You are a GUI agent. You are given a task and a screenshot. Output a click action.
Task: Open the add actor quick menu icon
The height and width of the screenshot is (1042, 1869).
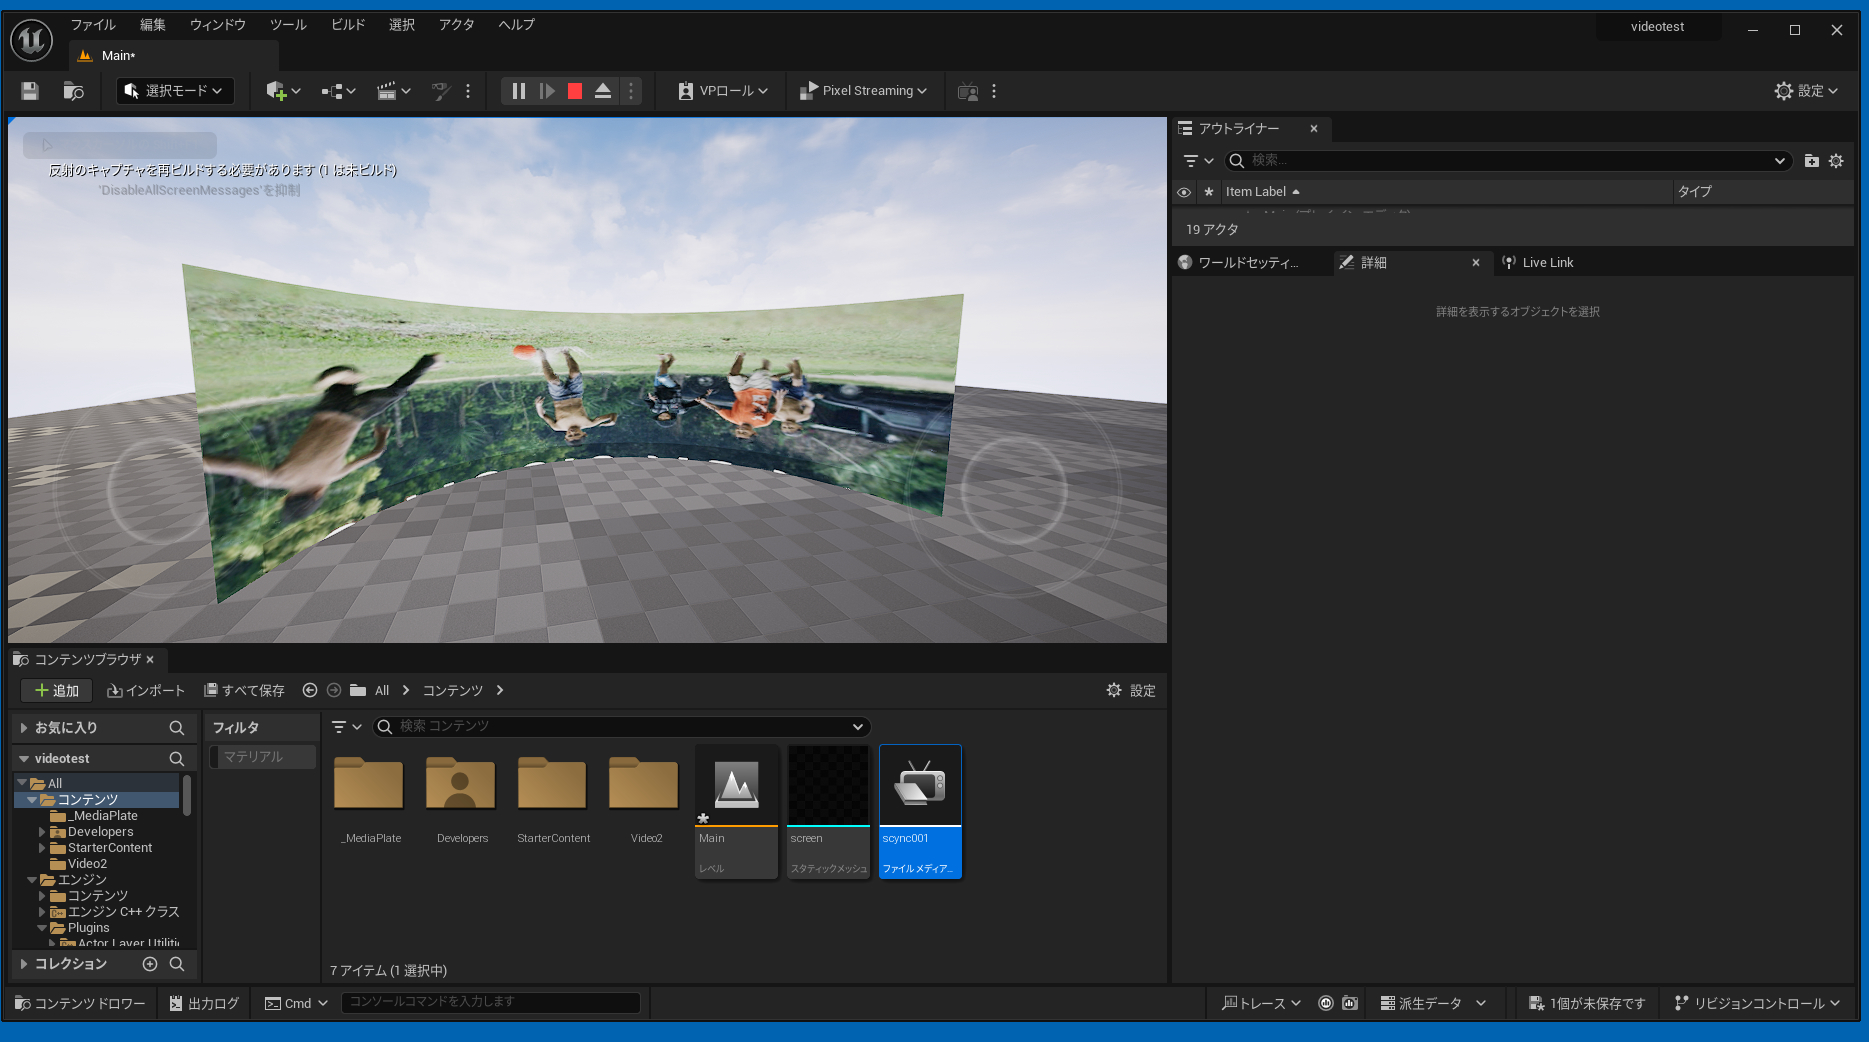click(283, 91)
